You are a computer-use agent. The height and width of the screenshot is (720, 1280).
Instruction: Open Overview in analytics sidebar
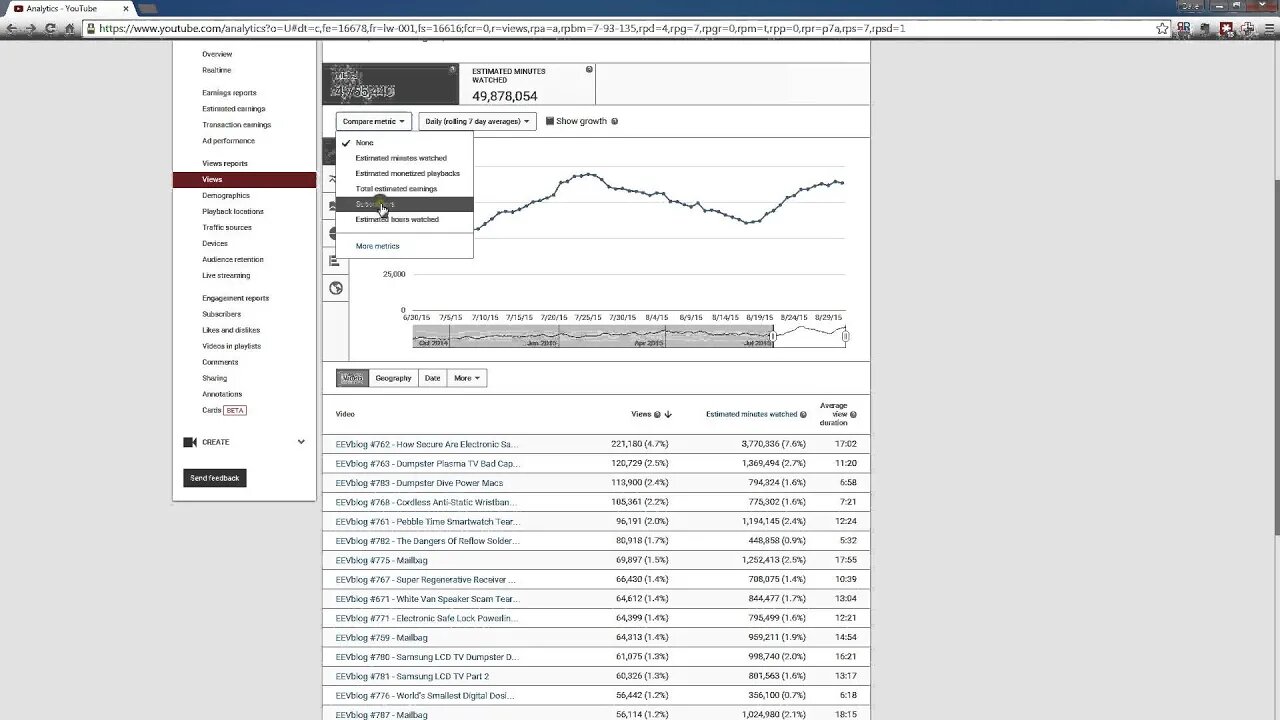tap(217, 54)
